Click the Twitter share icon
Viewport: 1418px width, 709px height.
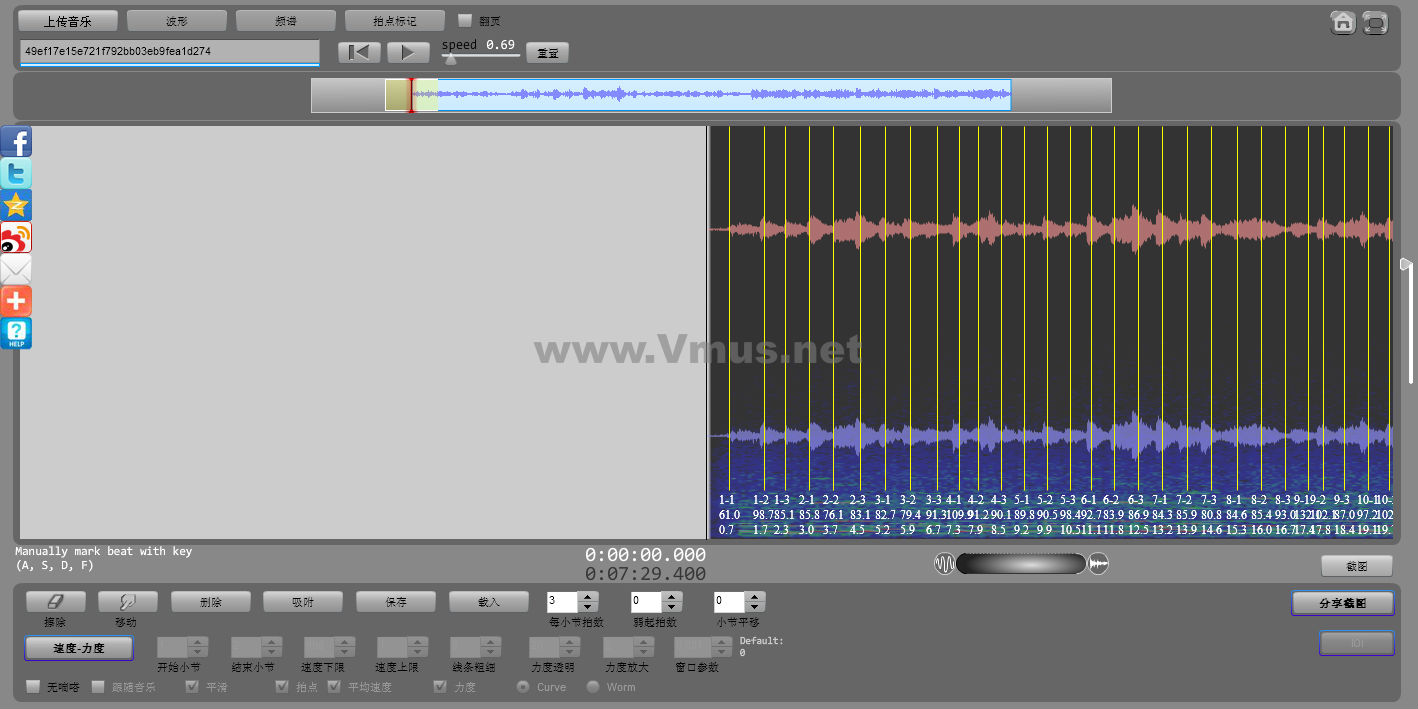16,174
